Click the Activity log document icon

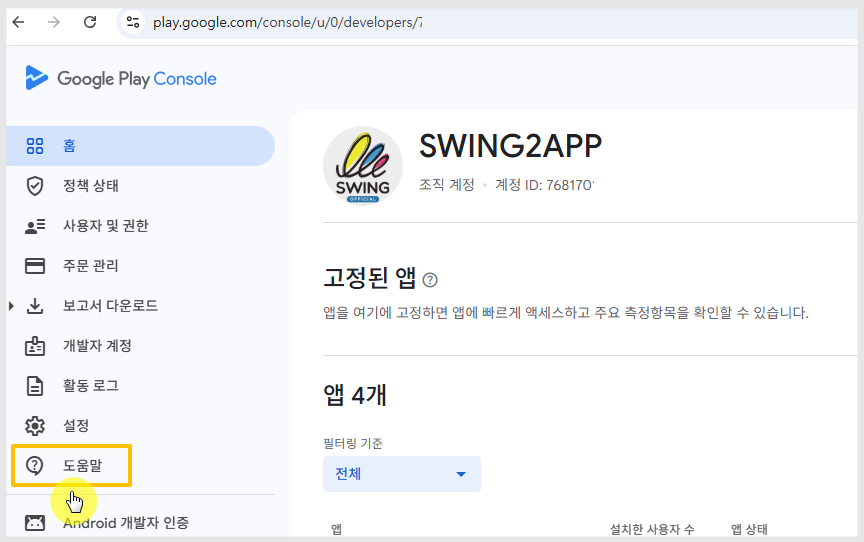(35, 386)
